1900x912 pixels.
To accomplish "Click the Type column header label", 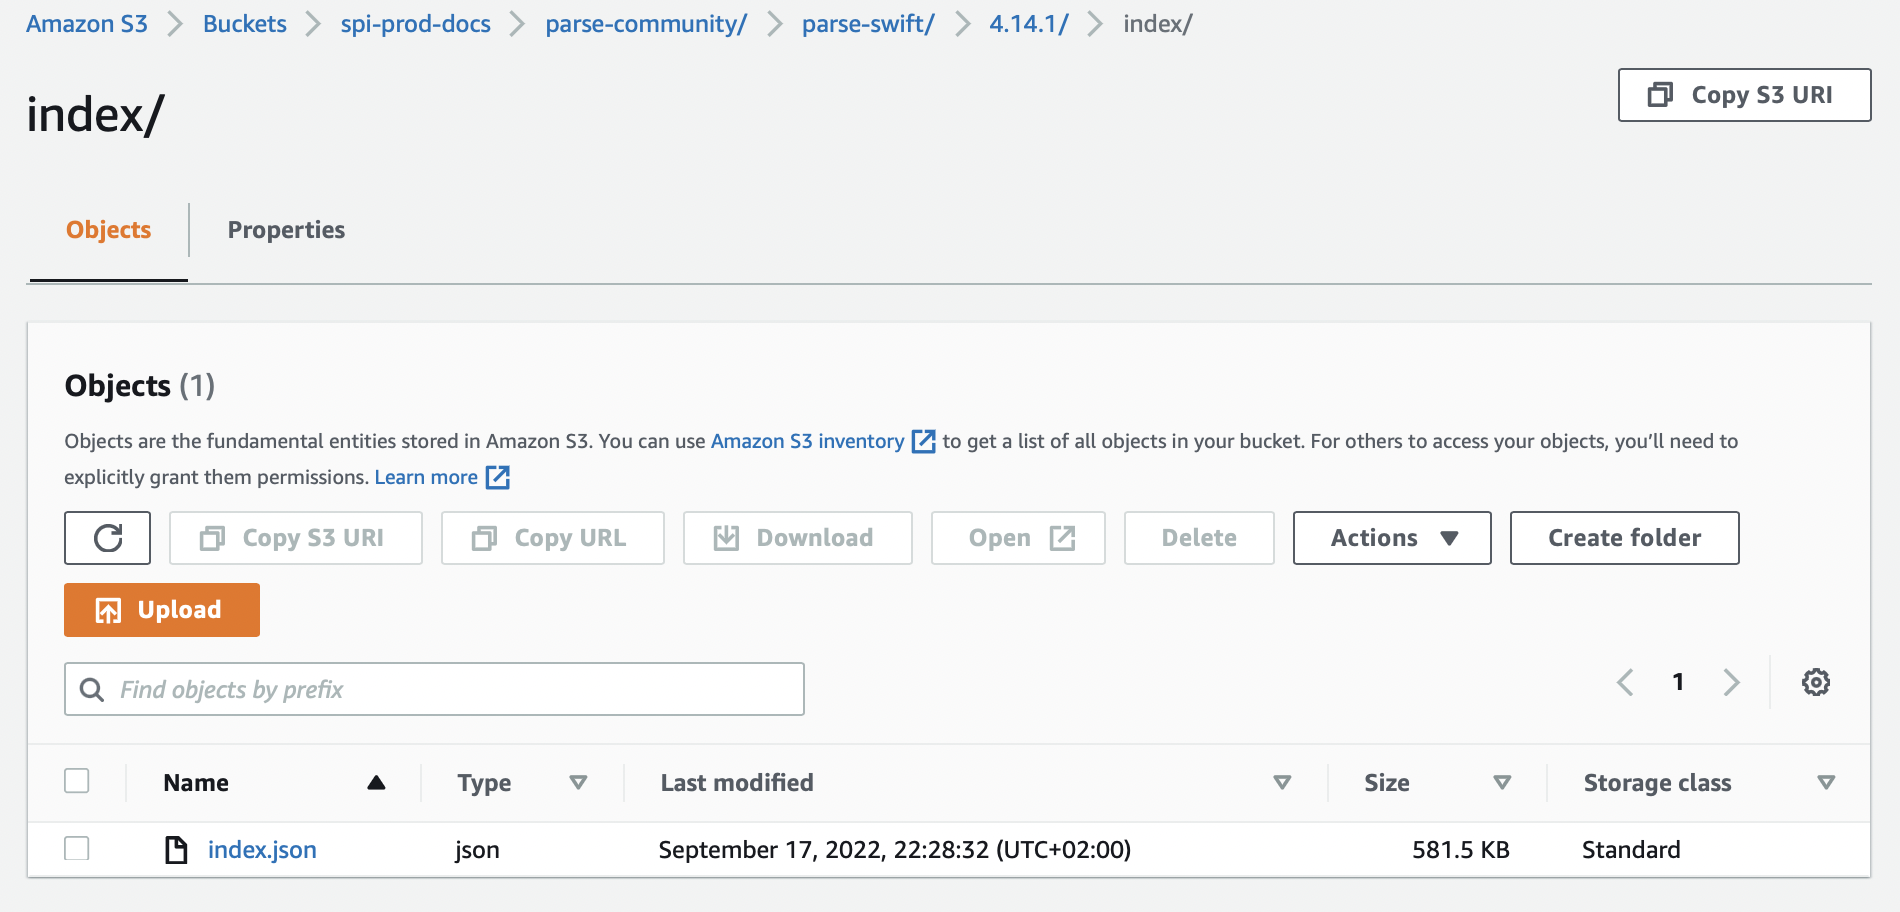I will (x=484, y=783).
